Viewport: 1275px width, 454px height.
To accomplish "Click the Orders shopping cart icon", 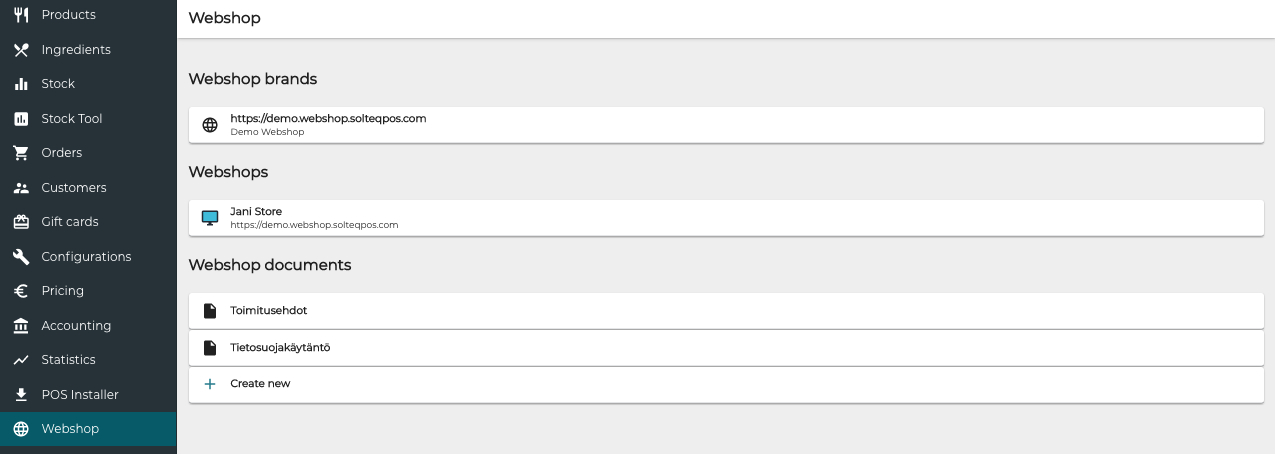I will pos(21,153).
